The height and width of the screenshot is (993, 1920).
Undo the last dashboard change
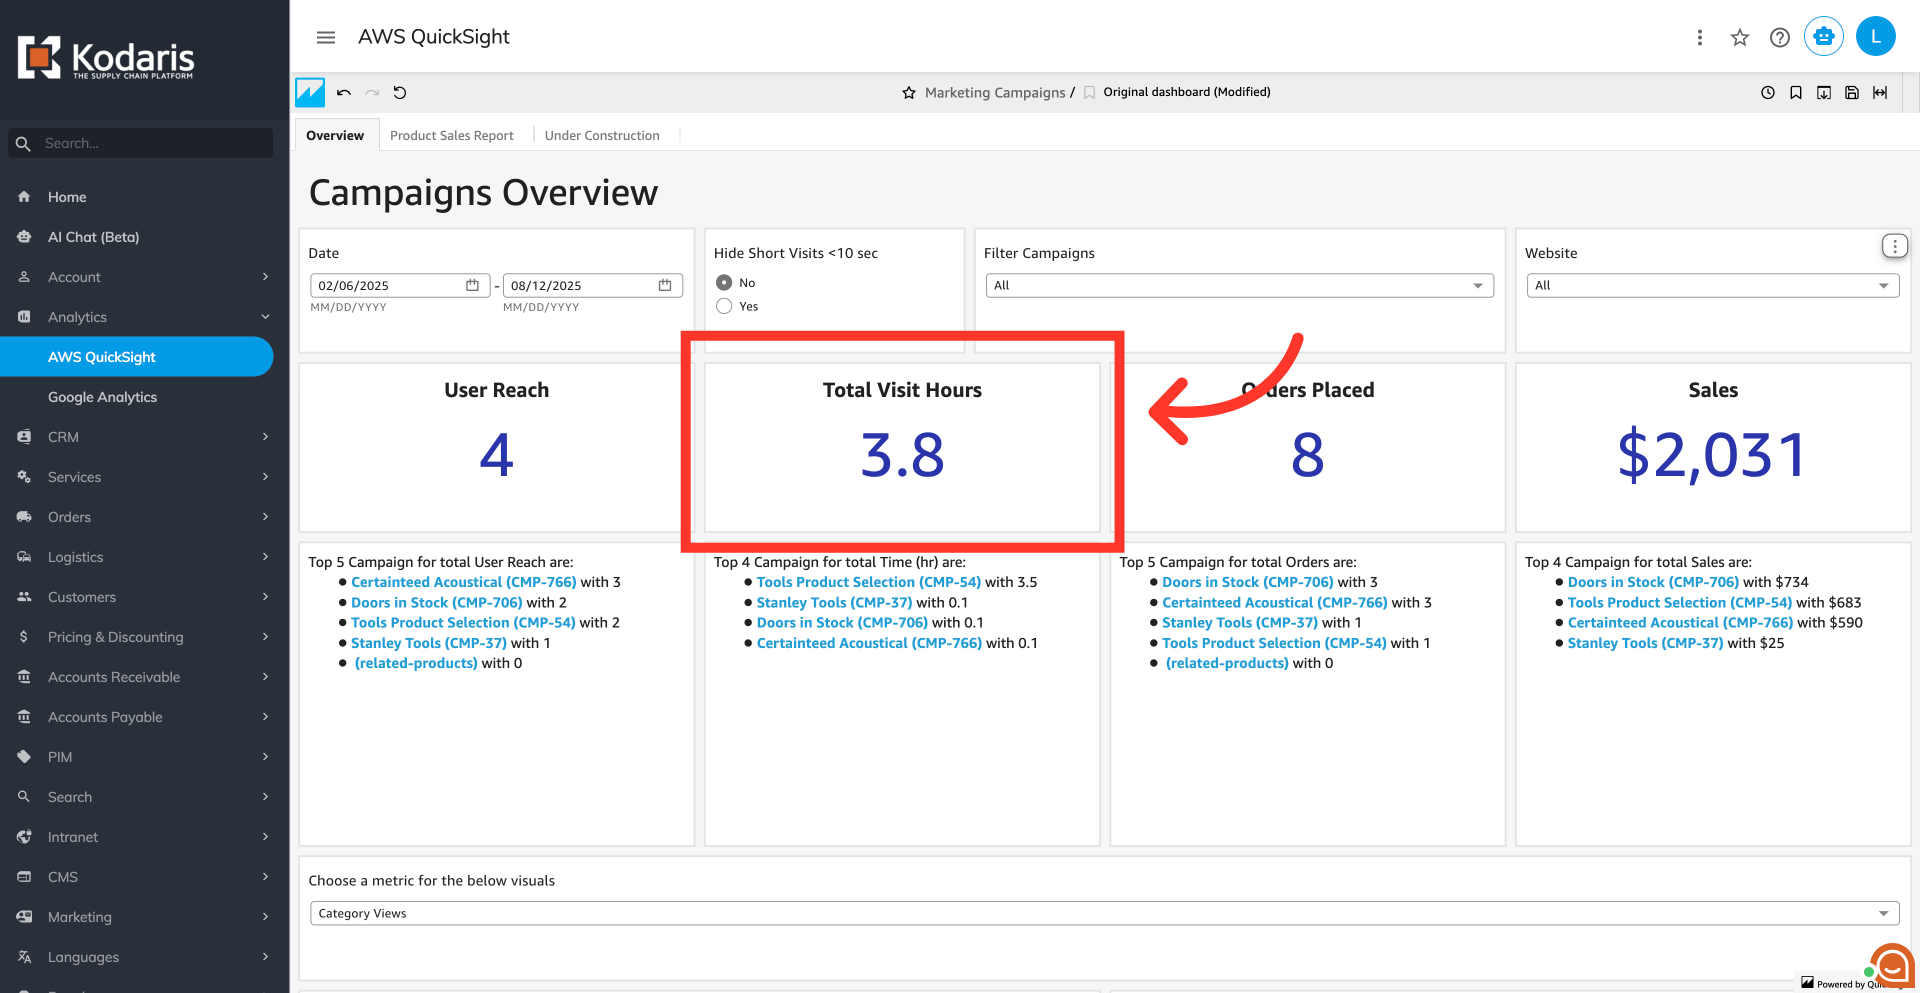tap(344, 93)
